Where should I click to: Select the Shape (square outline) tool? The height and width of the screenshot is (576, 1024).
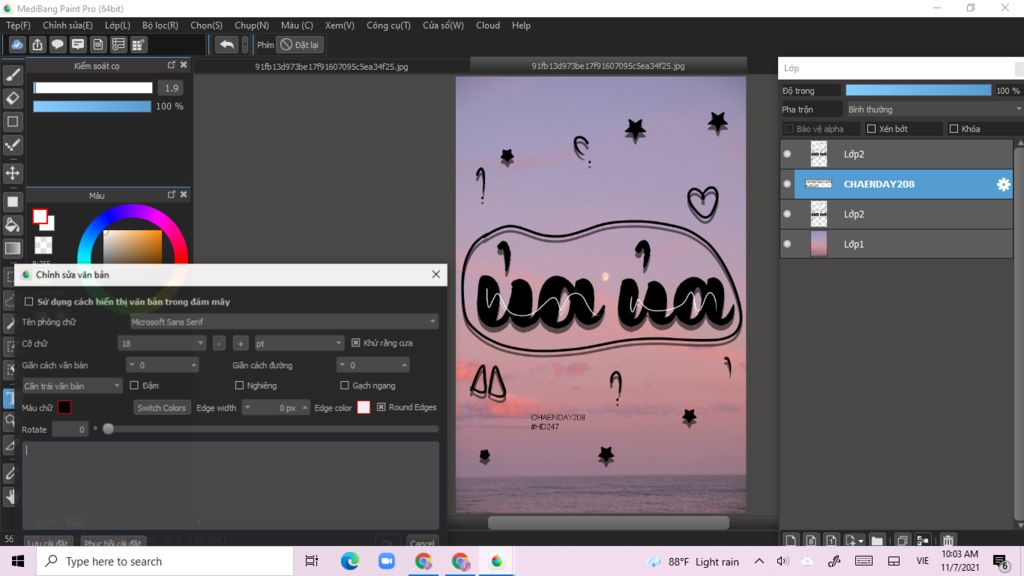(x=12, y=121)
